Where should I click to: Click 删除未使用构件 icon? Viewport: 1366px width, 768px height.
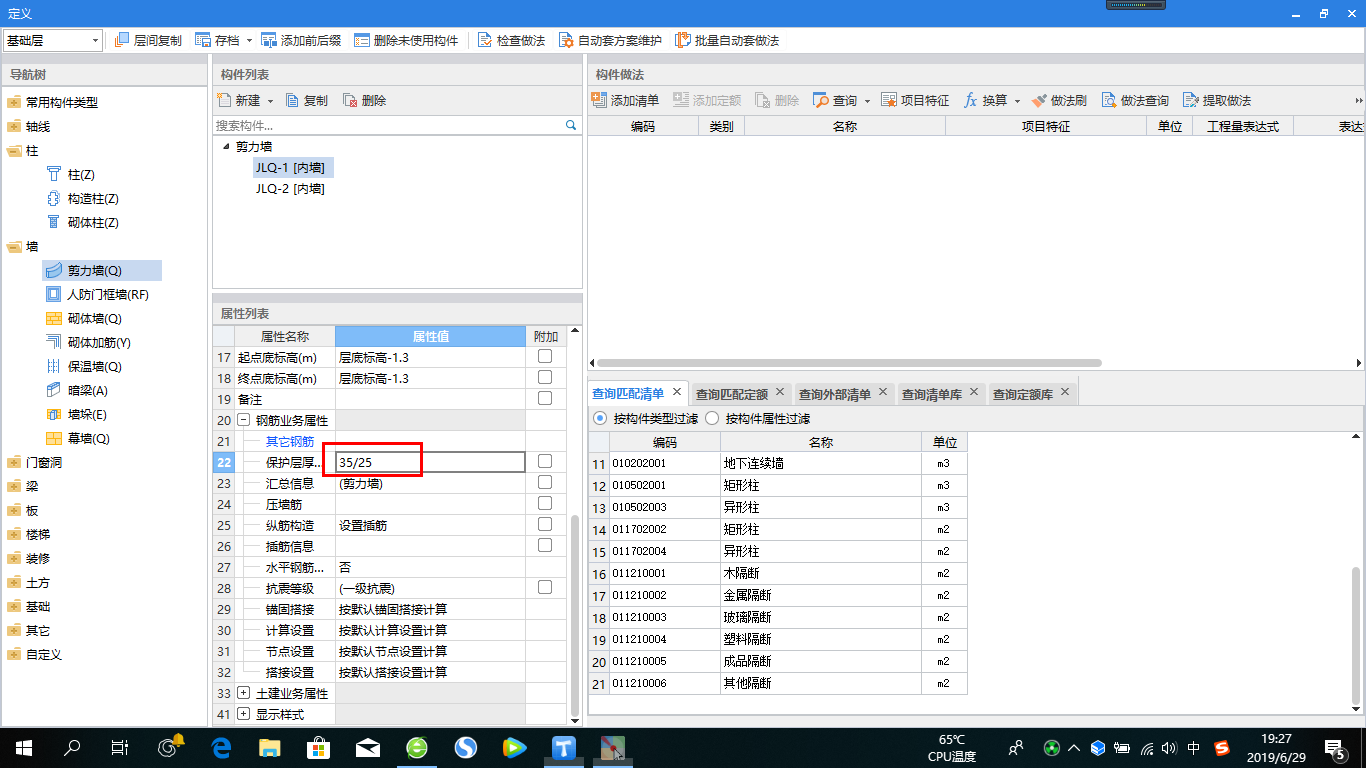362,40
